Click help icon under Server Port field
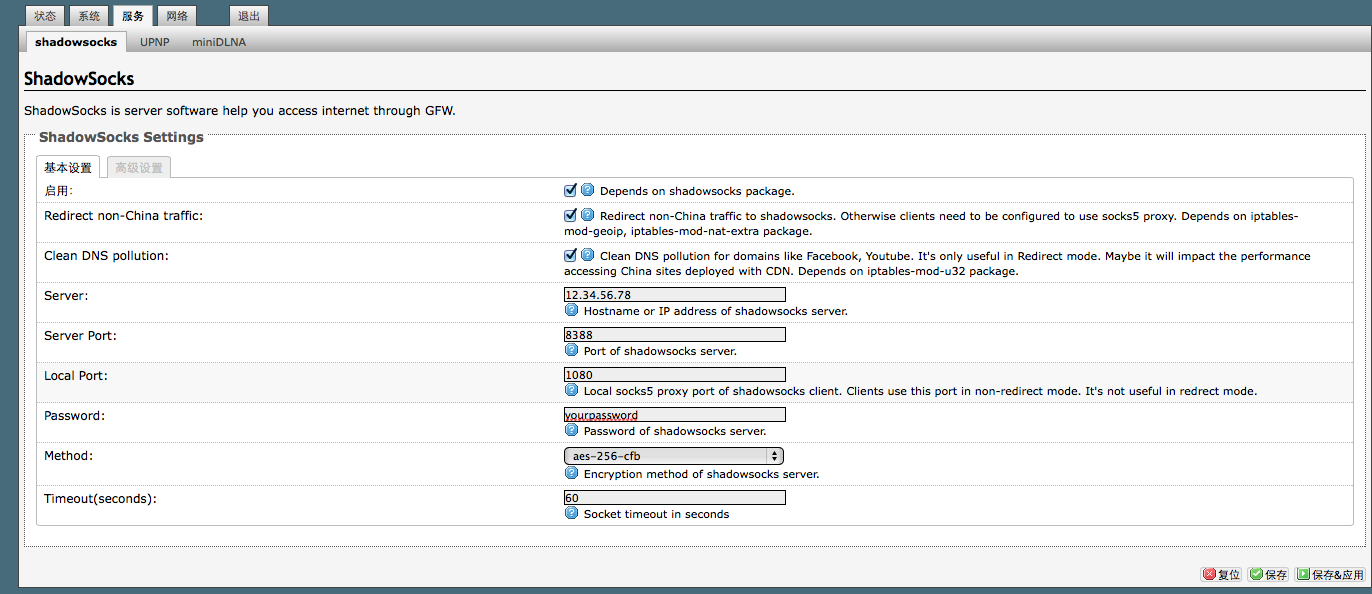 572,350
